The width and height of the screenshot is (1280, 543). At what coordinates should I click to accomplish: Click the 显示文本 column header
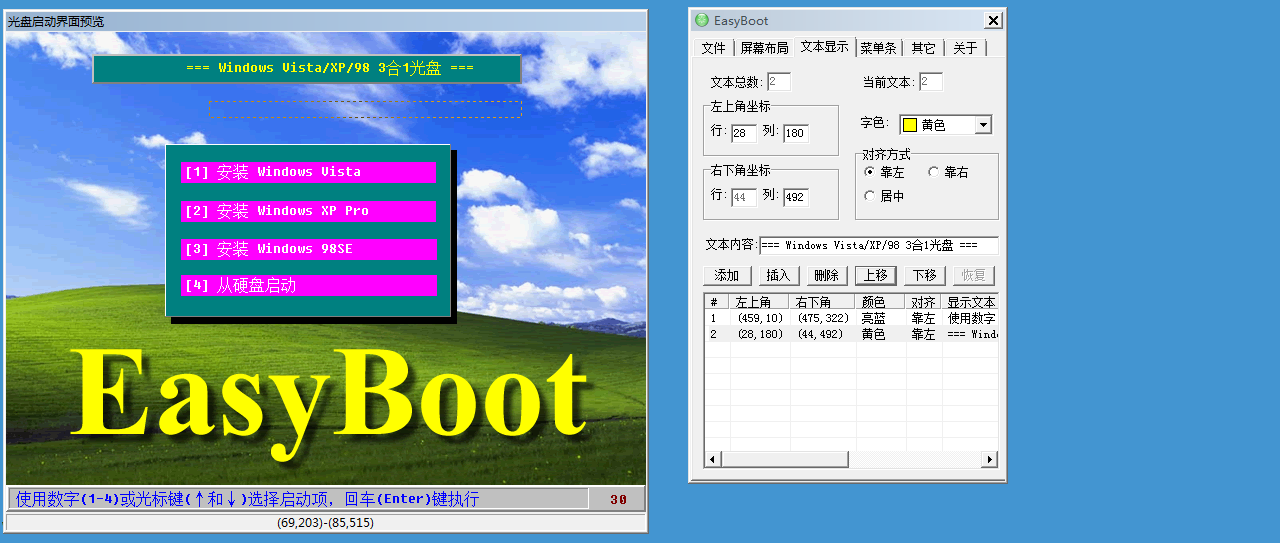pyautogui.click(x=970, y=302)
